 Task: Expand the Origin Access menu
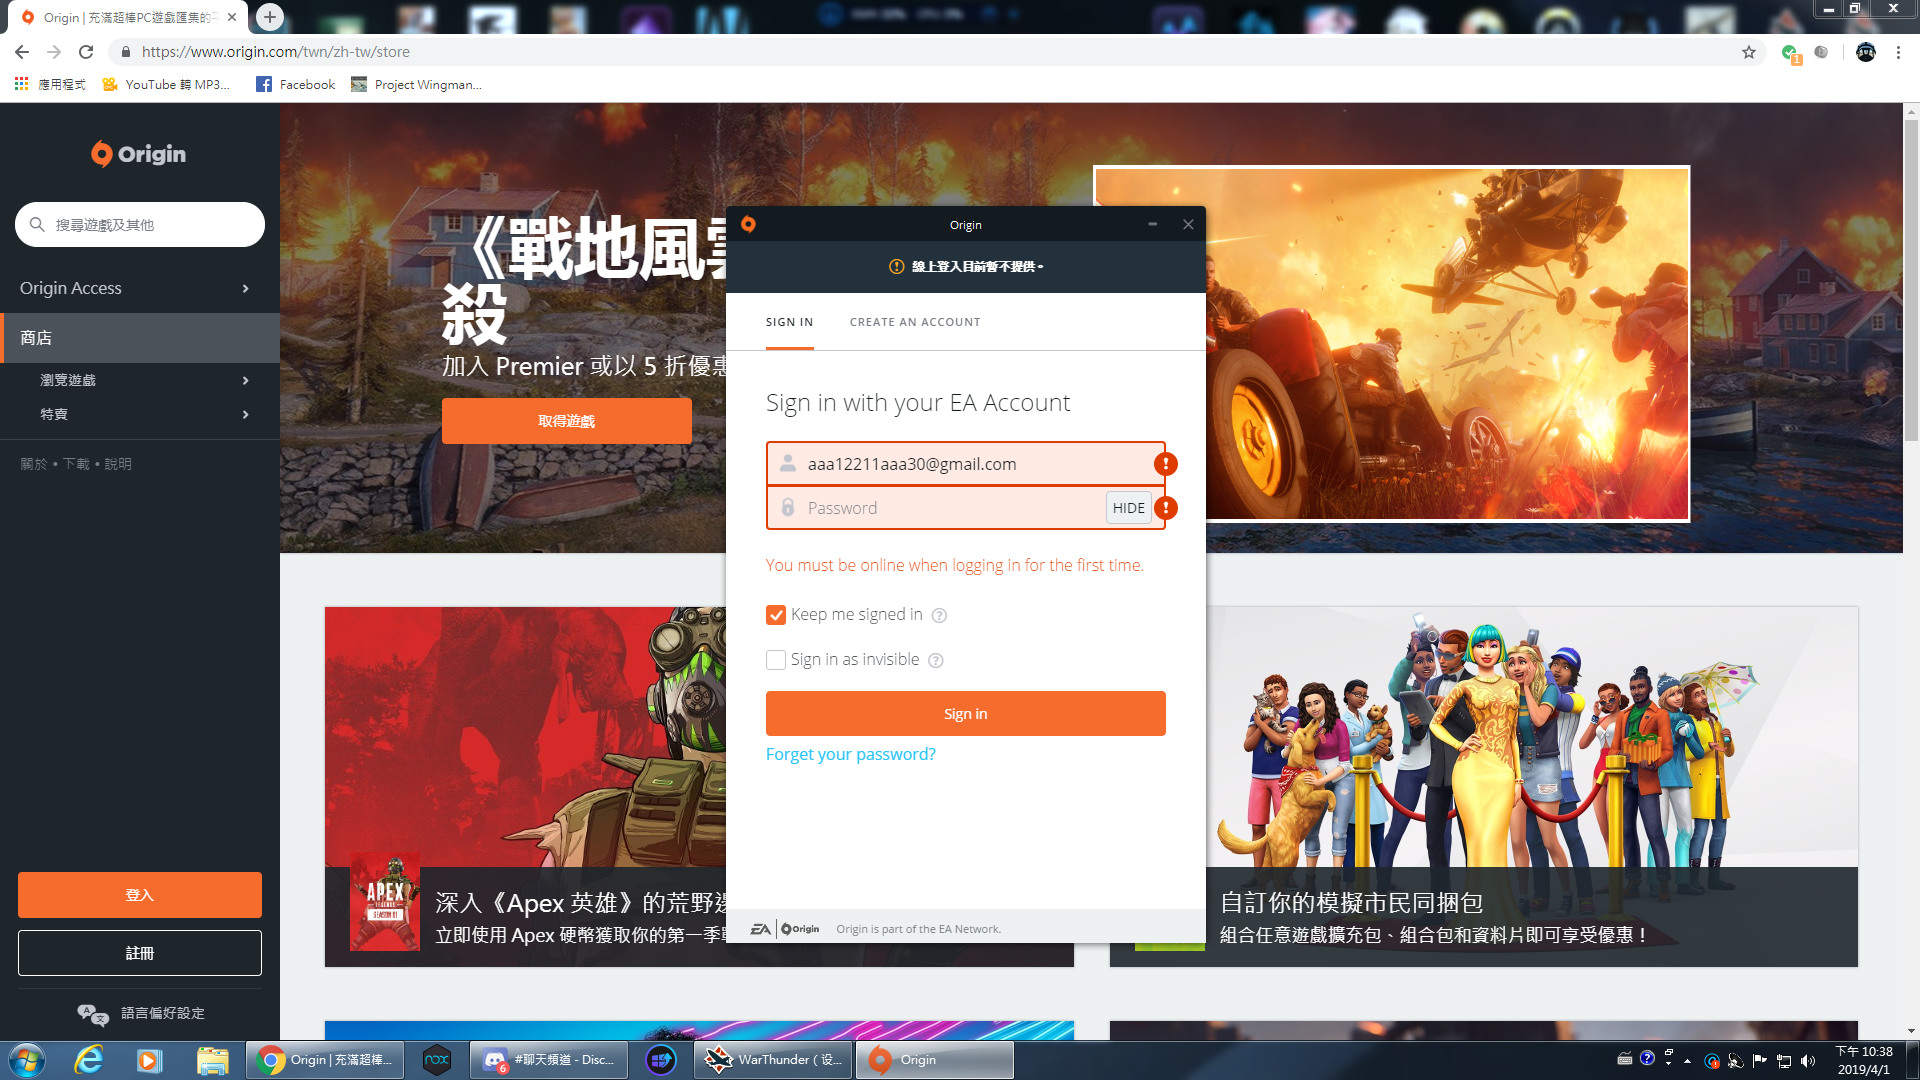[140, 288]
